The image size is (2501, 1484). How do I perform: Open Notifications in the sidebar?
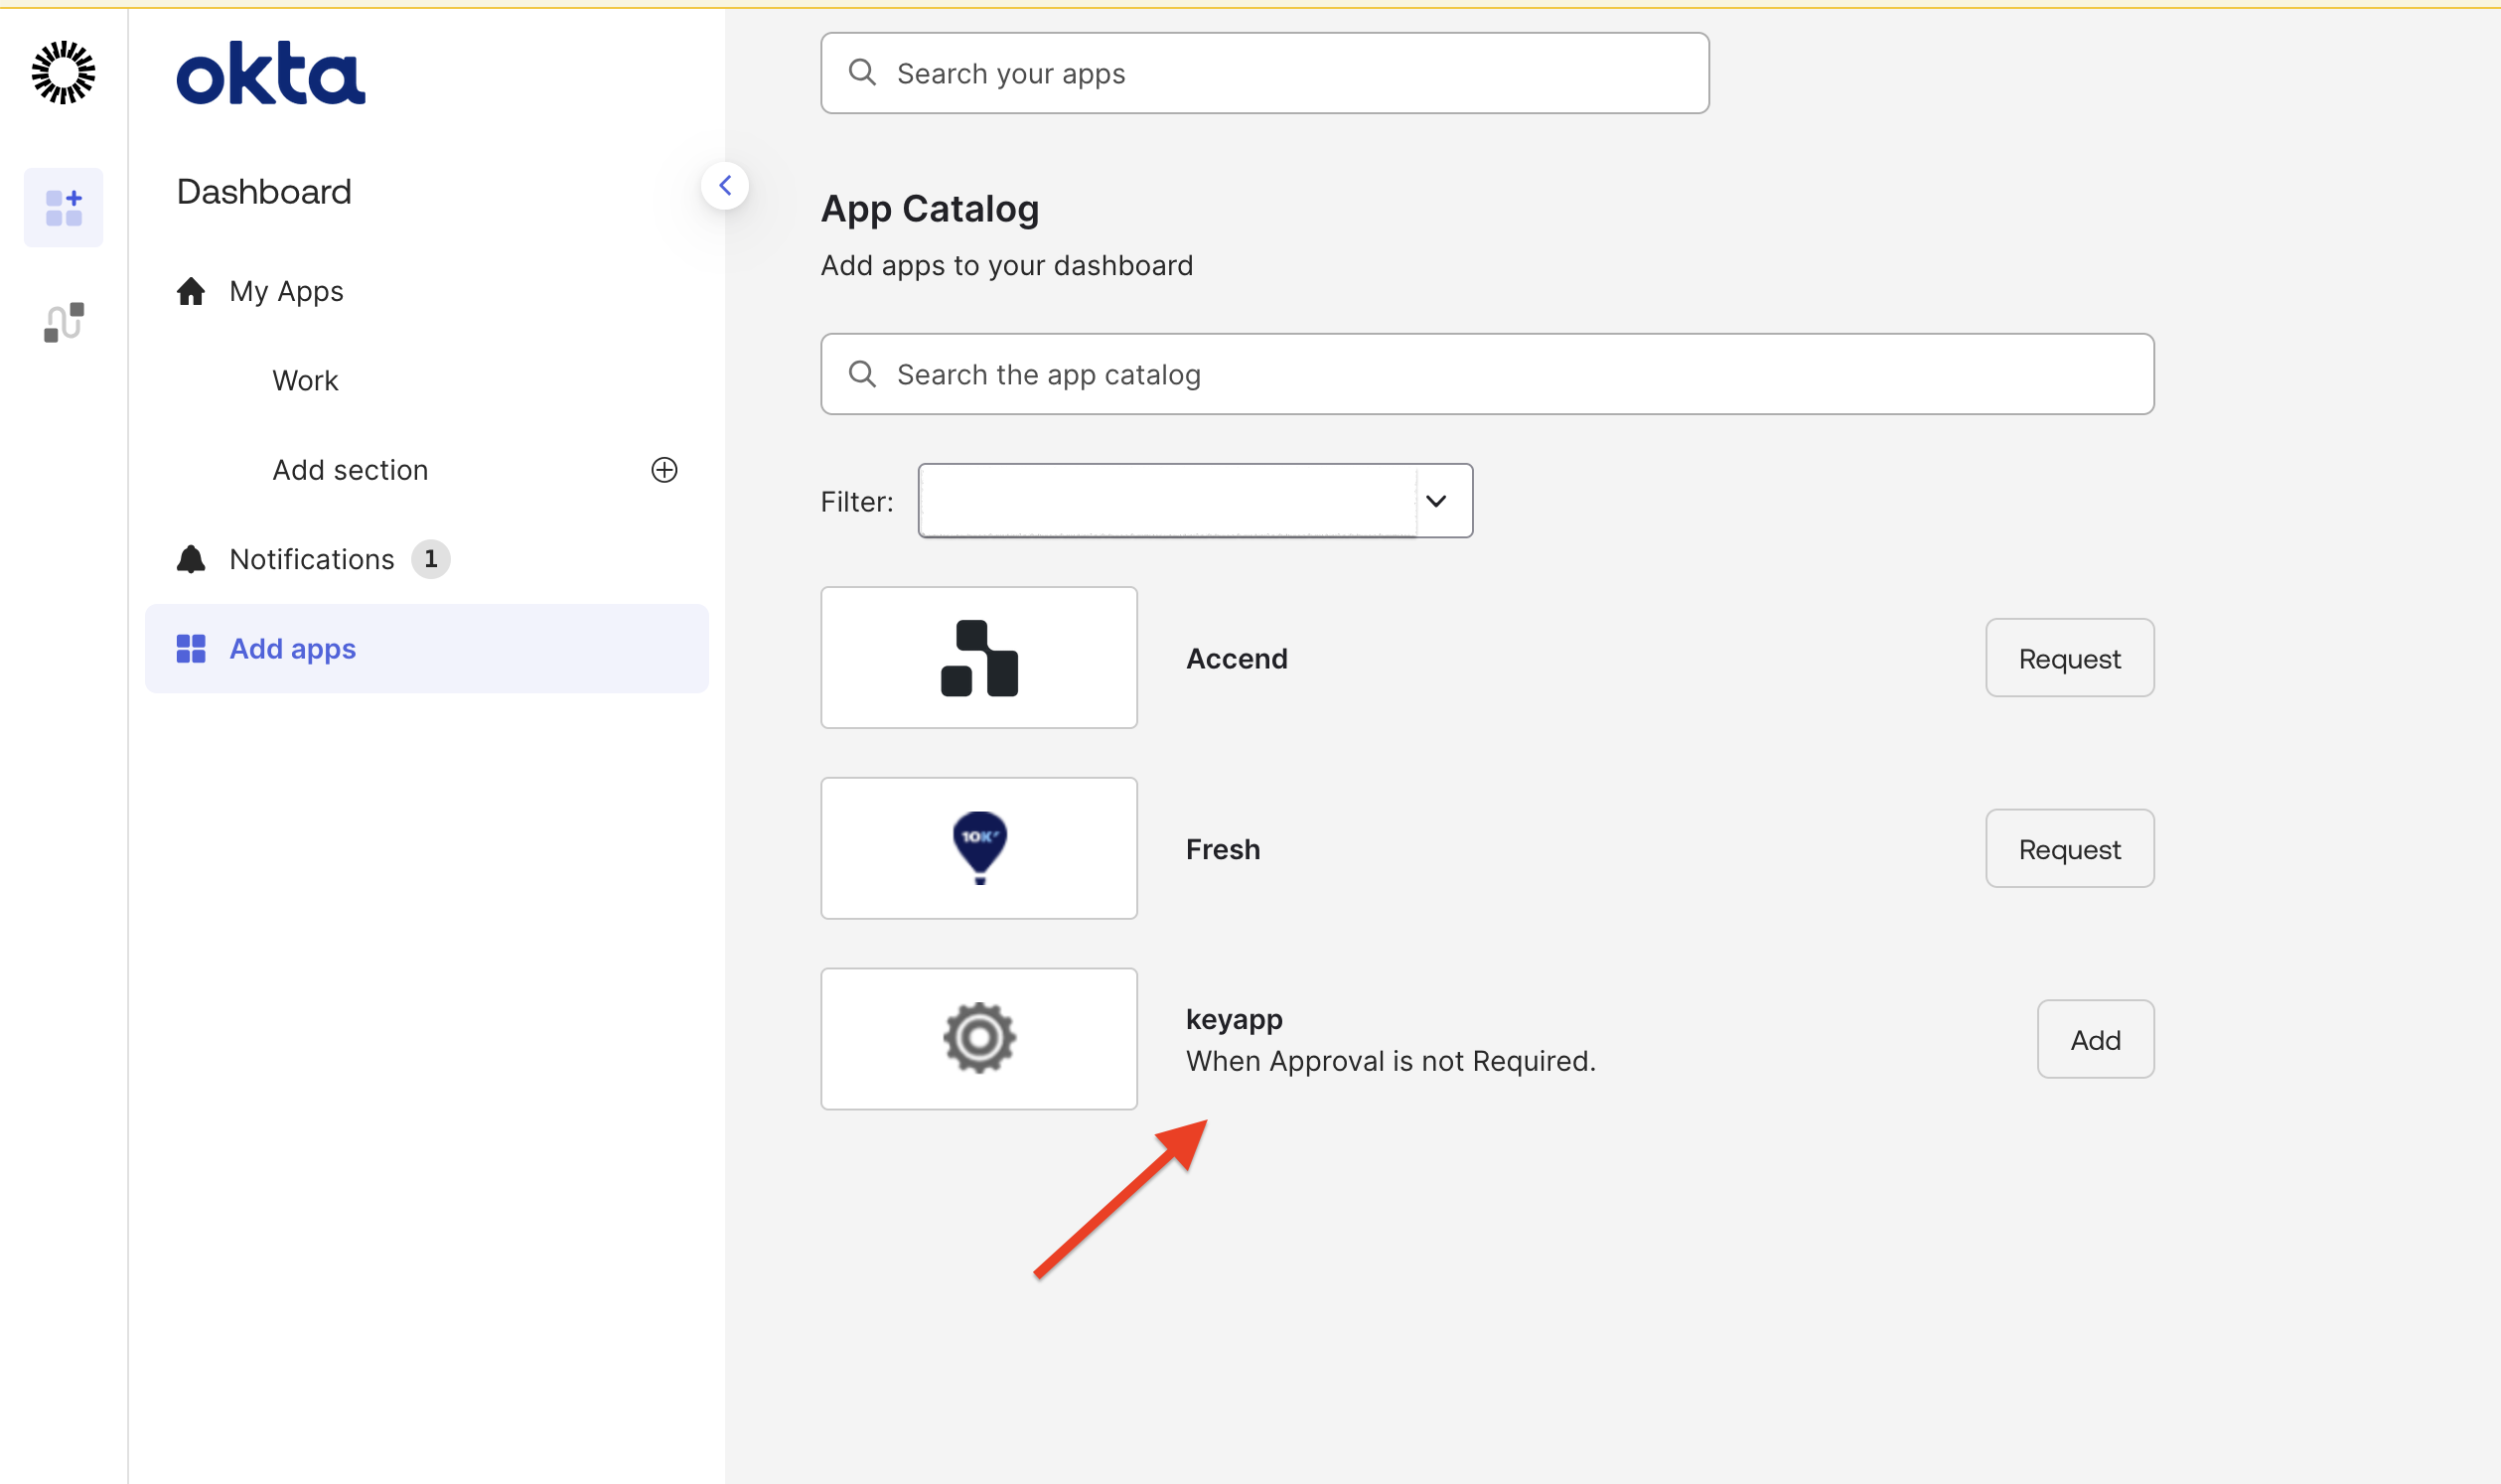(312, 559)
